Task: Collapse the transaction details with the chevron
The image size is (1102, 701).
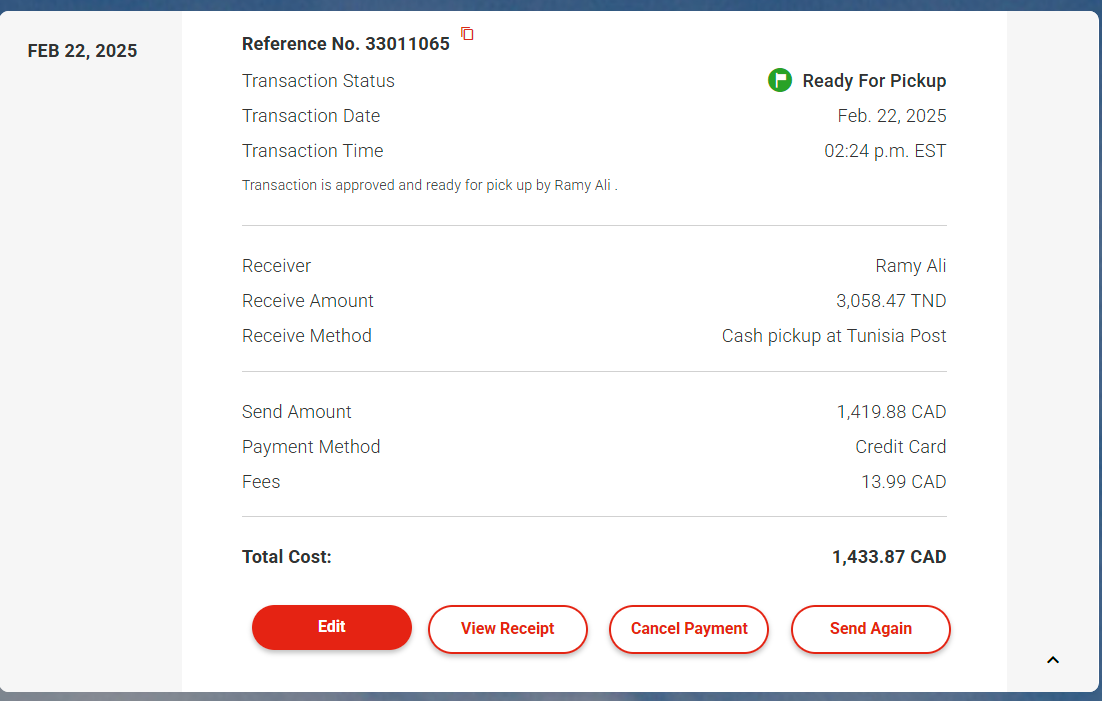Action: (x=1052, y=660)
